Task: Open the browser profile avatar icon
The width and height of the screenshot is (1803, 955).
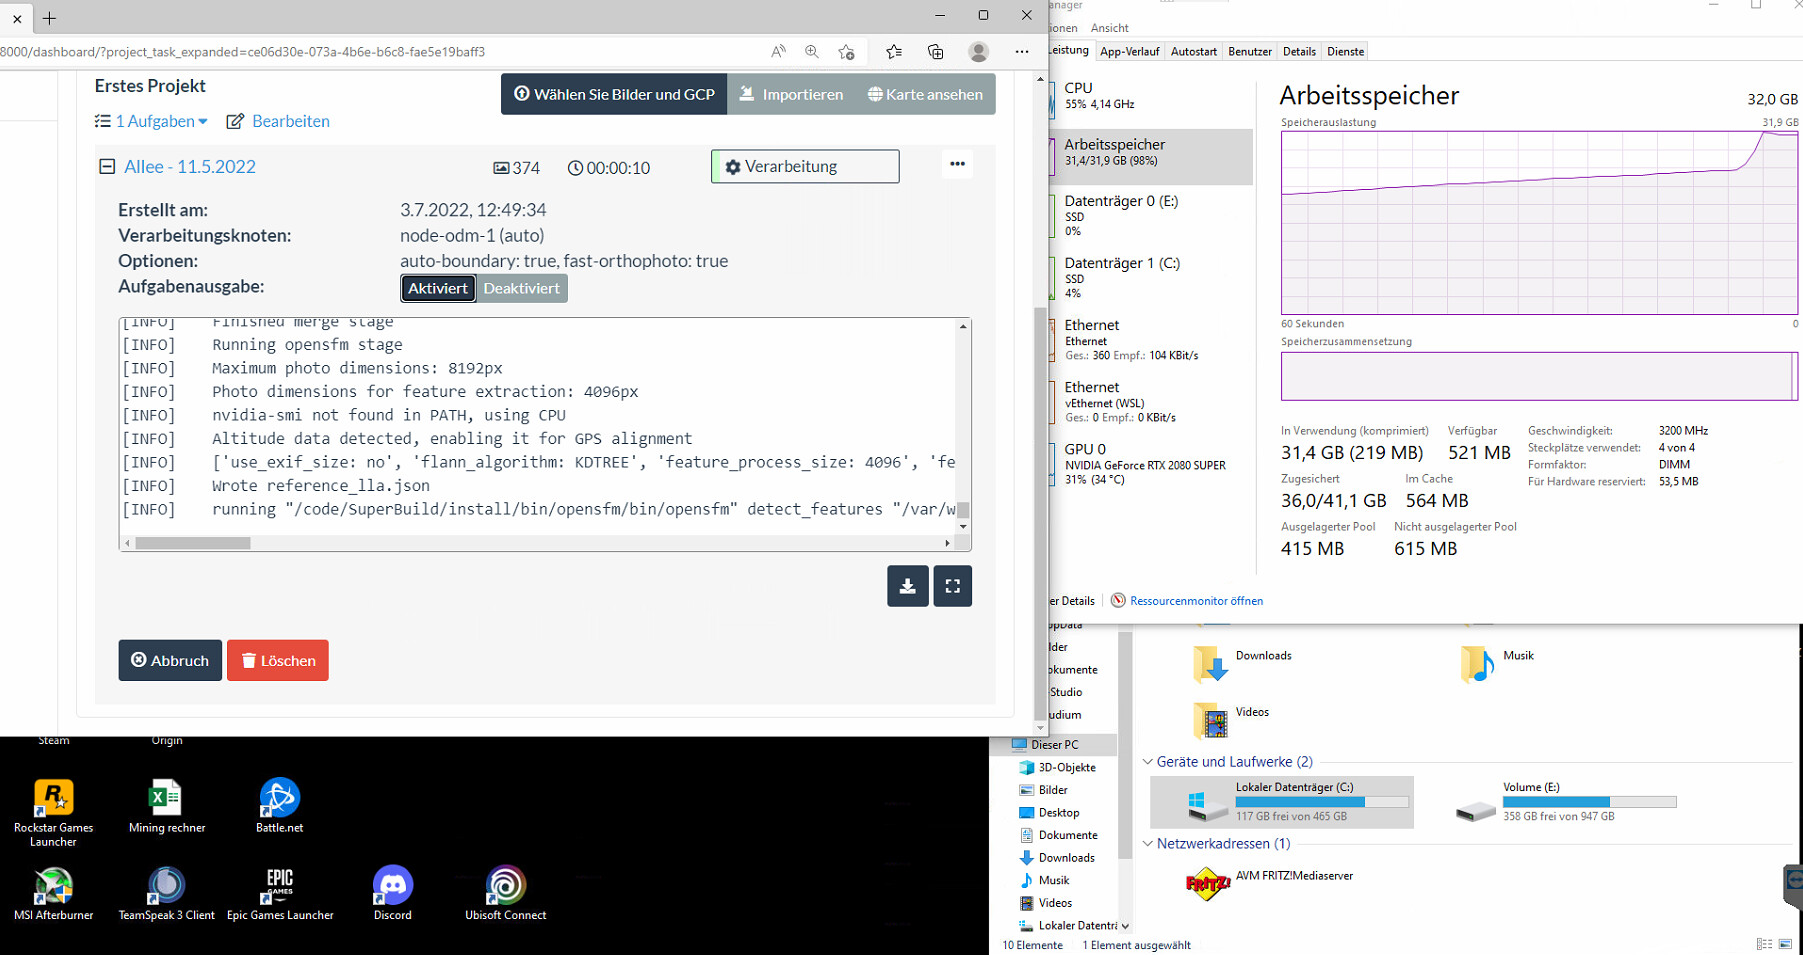Action: click(979, 52)
